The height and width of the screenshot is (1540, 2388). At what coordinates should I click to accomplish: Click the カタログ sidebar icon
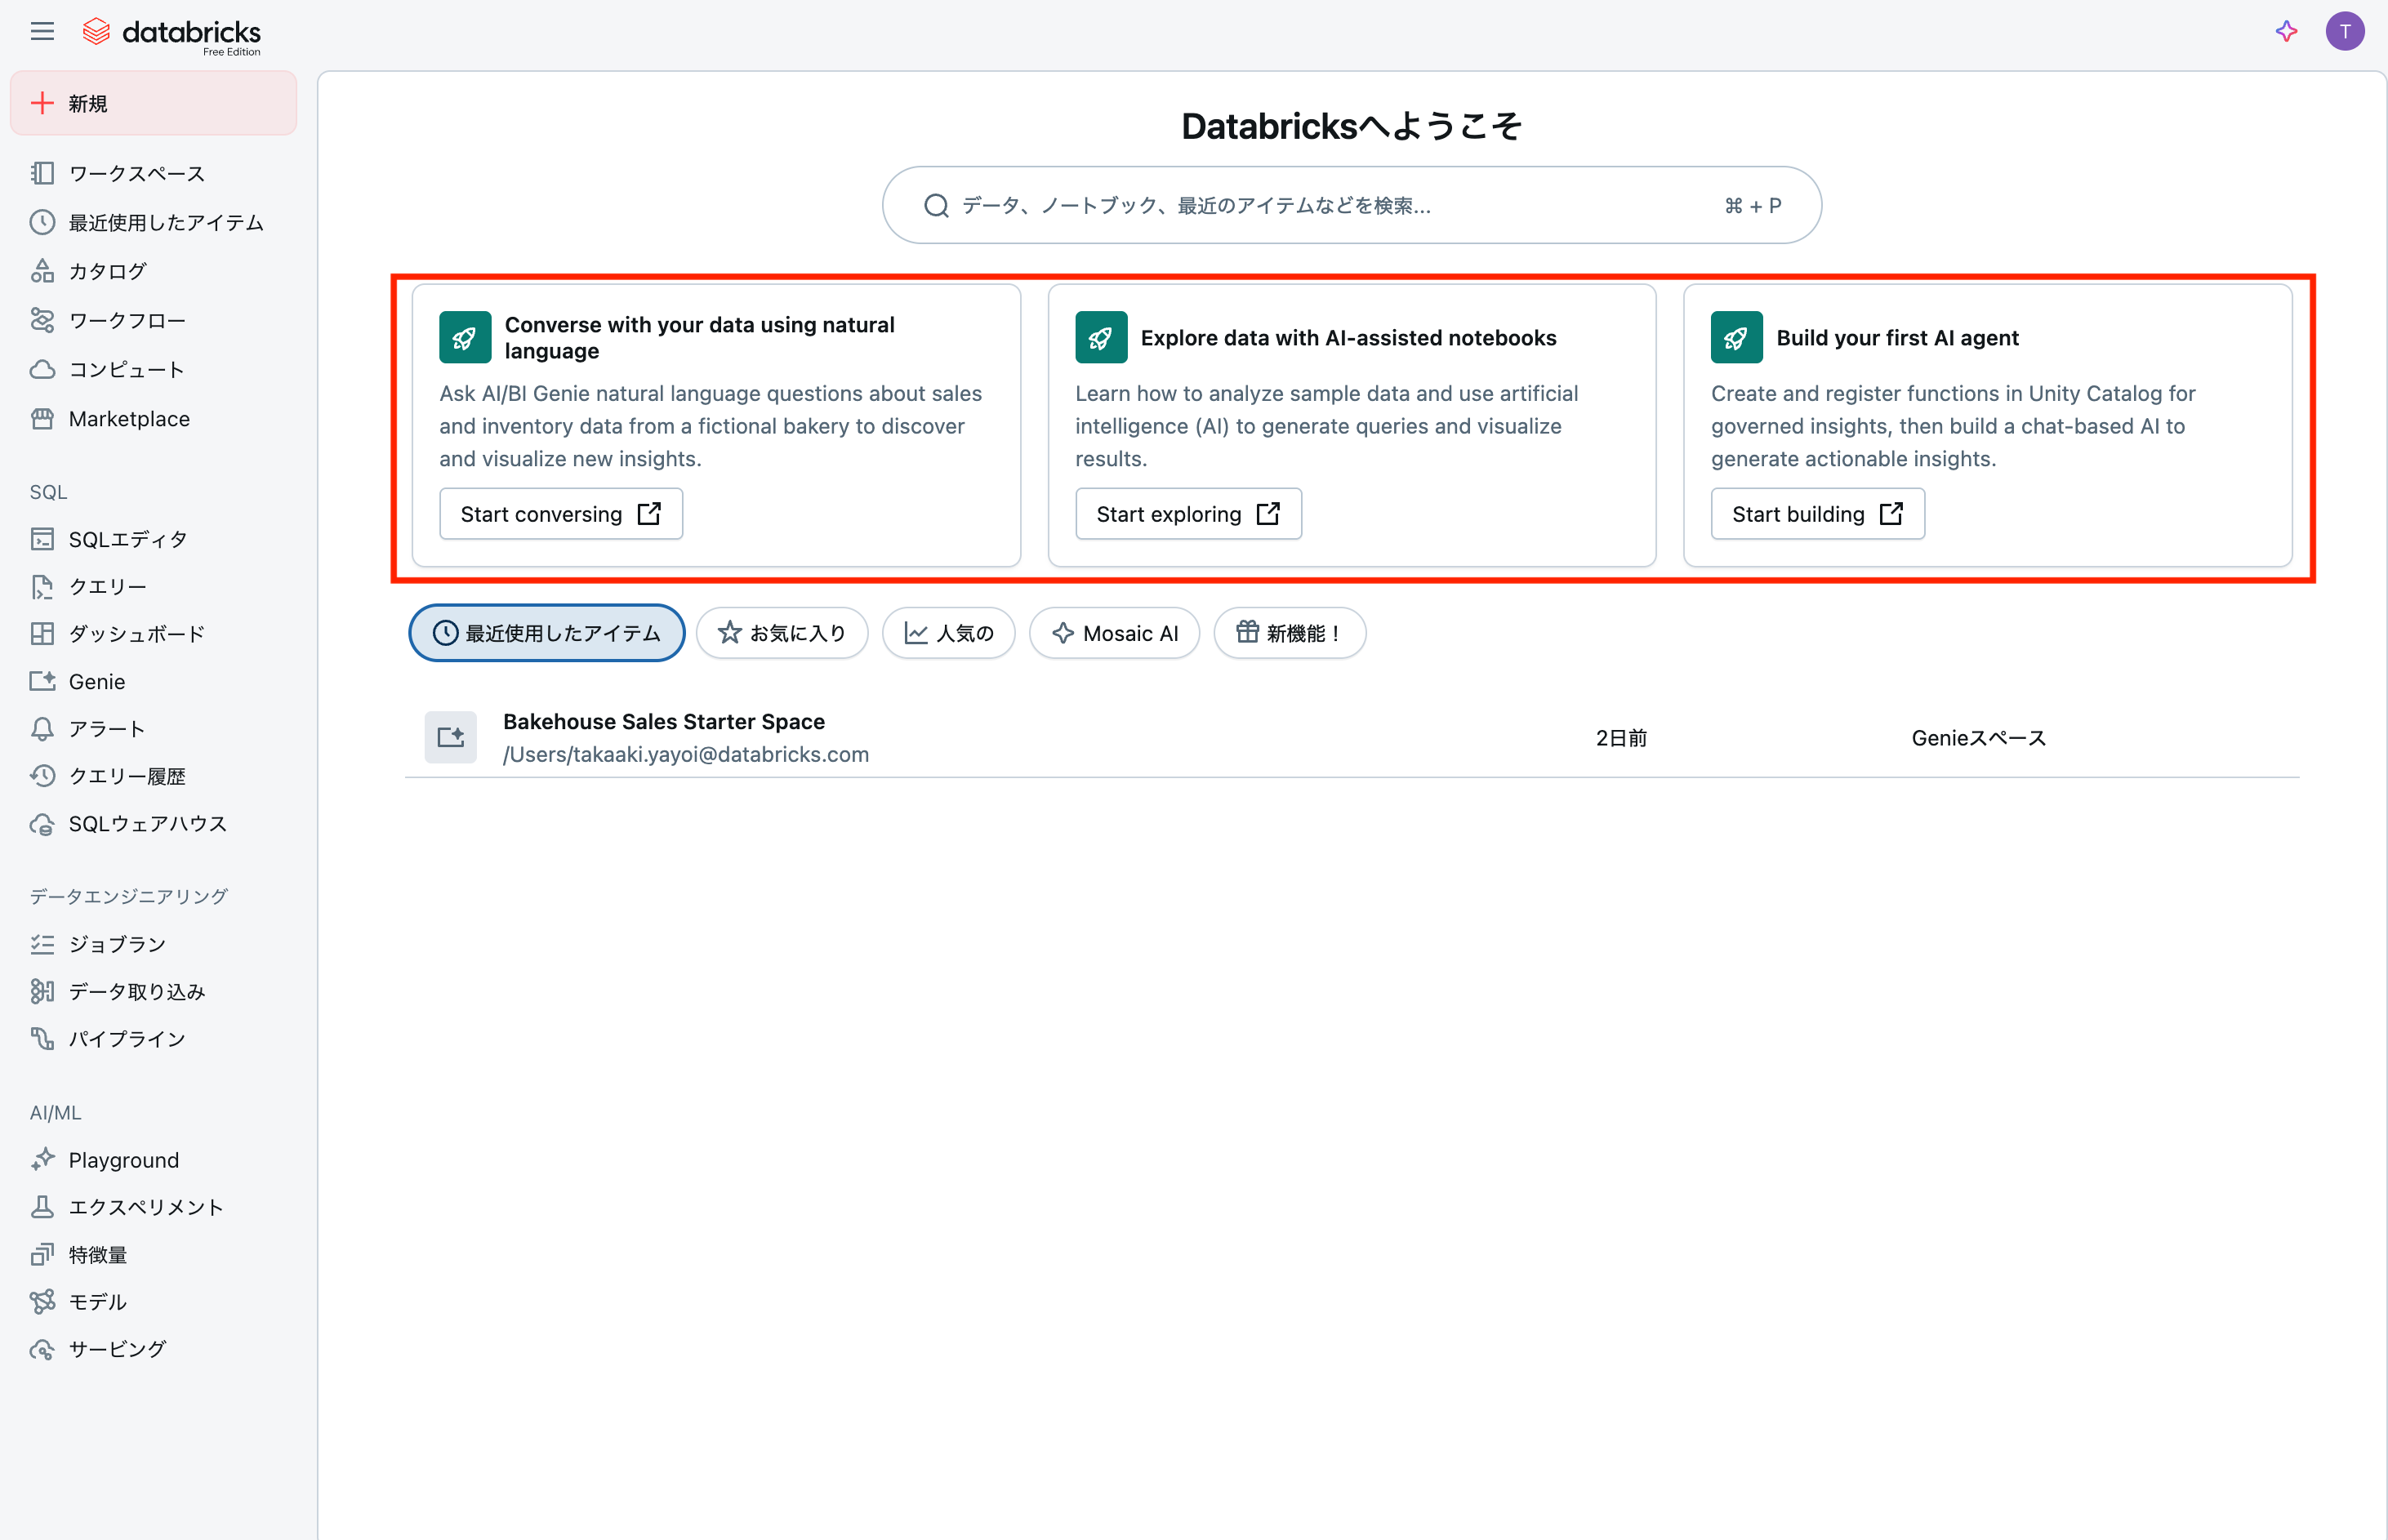[42, 271]
